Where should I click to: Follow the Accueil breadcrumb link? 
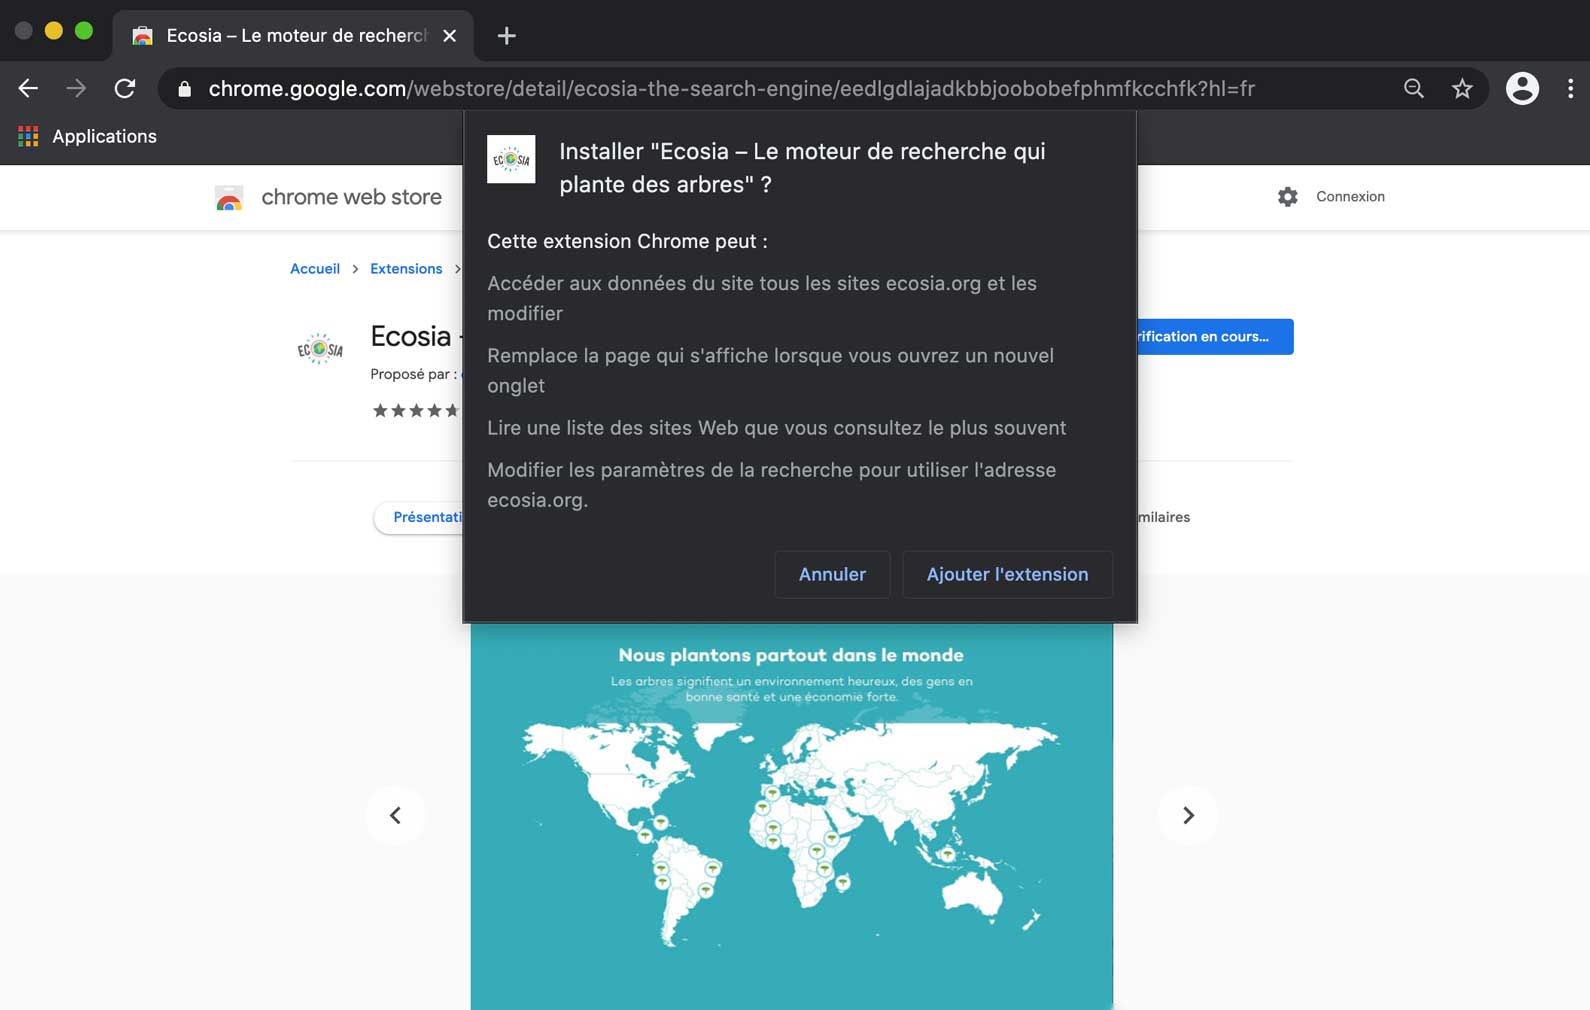(315, 268)
